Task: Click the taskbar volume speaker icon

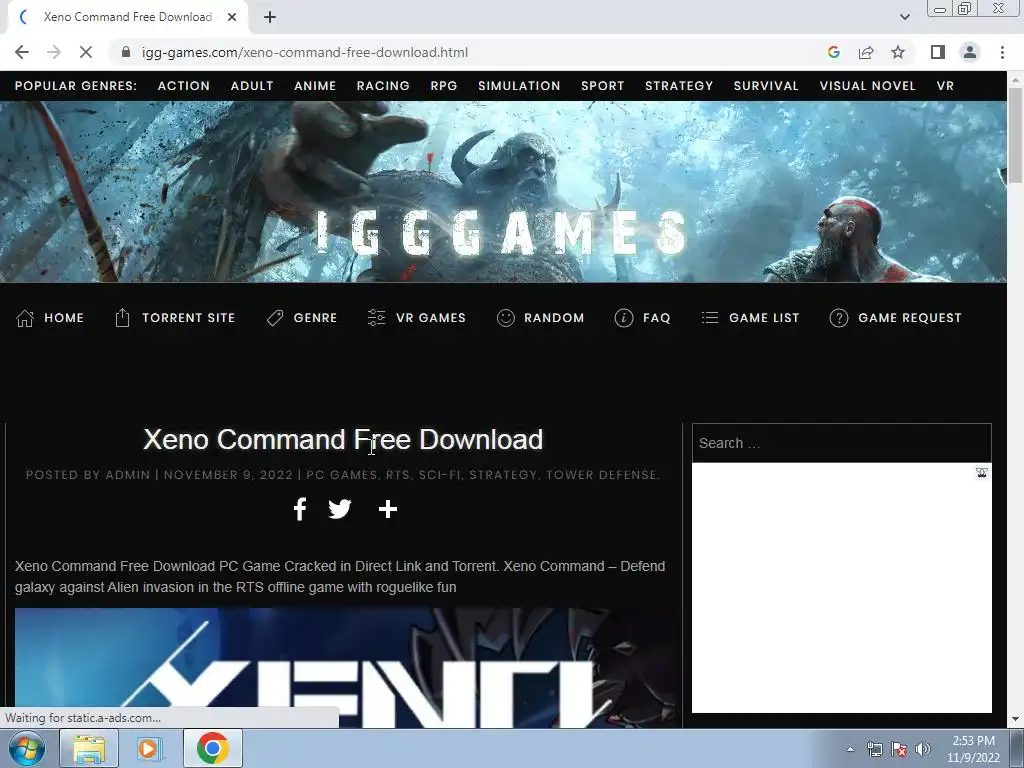Action: [923, 749]
